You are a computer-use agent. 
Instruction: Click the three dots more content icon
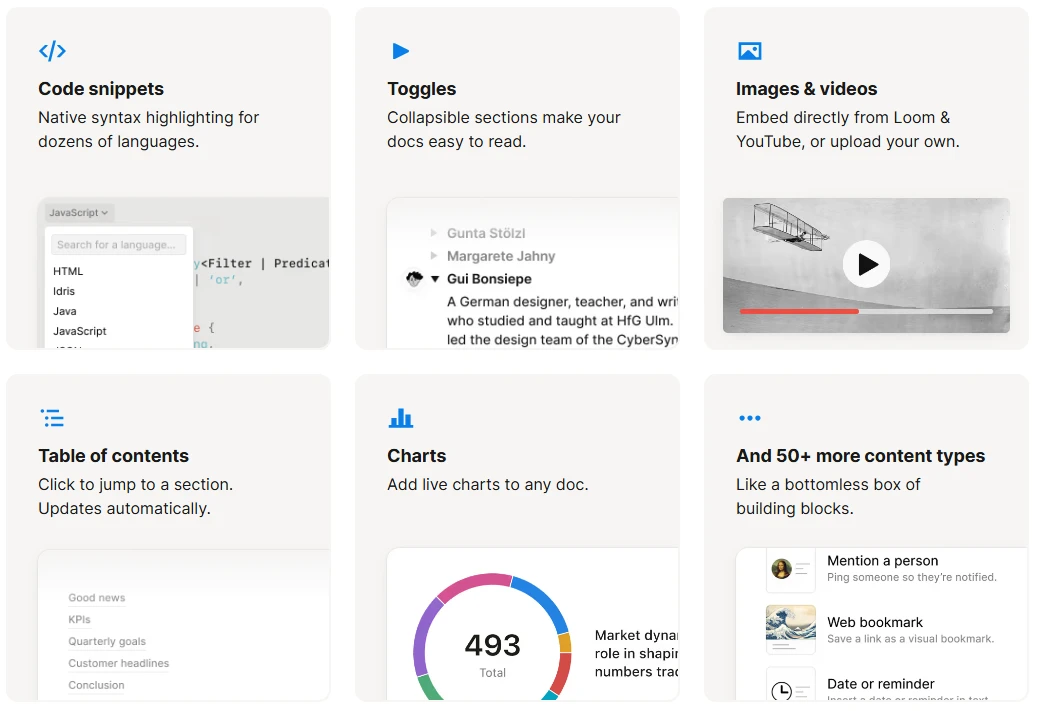tap(749, 418)
